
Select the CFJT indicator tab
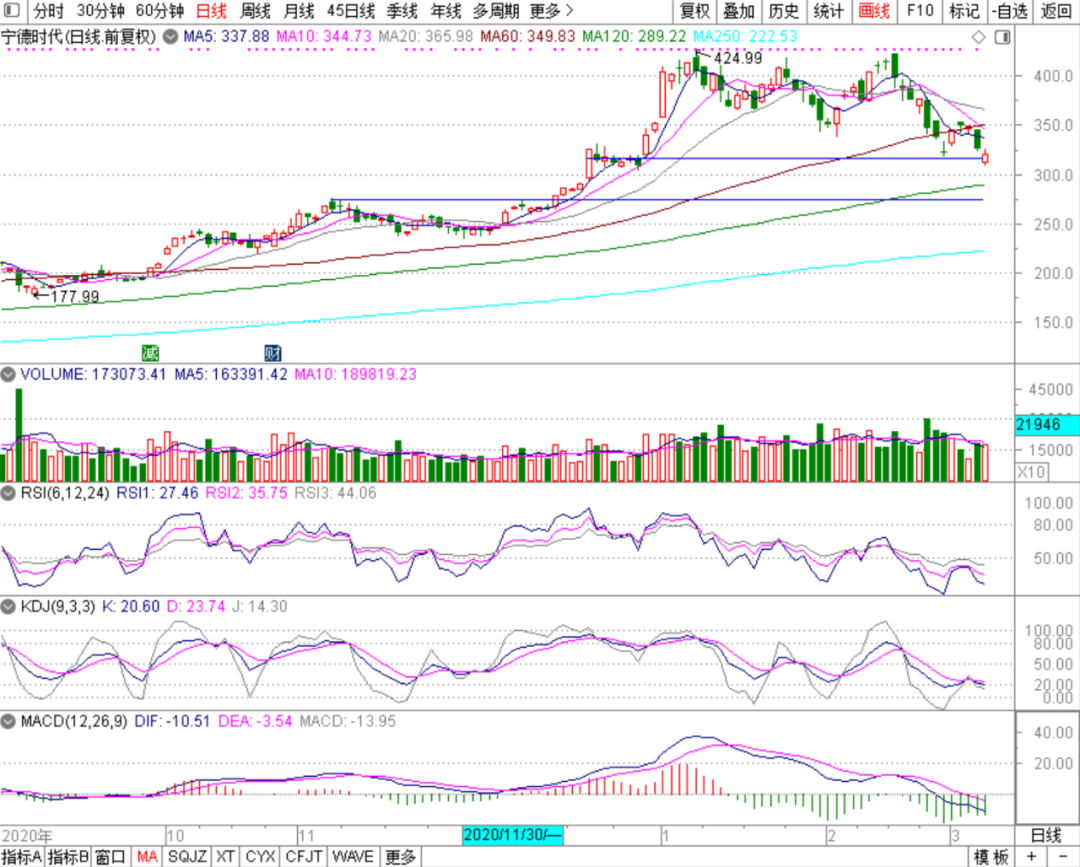click(x=304, y=857)
